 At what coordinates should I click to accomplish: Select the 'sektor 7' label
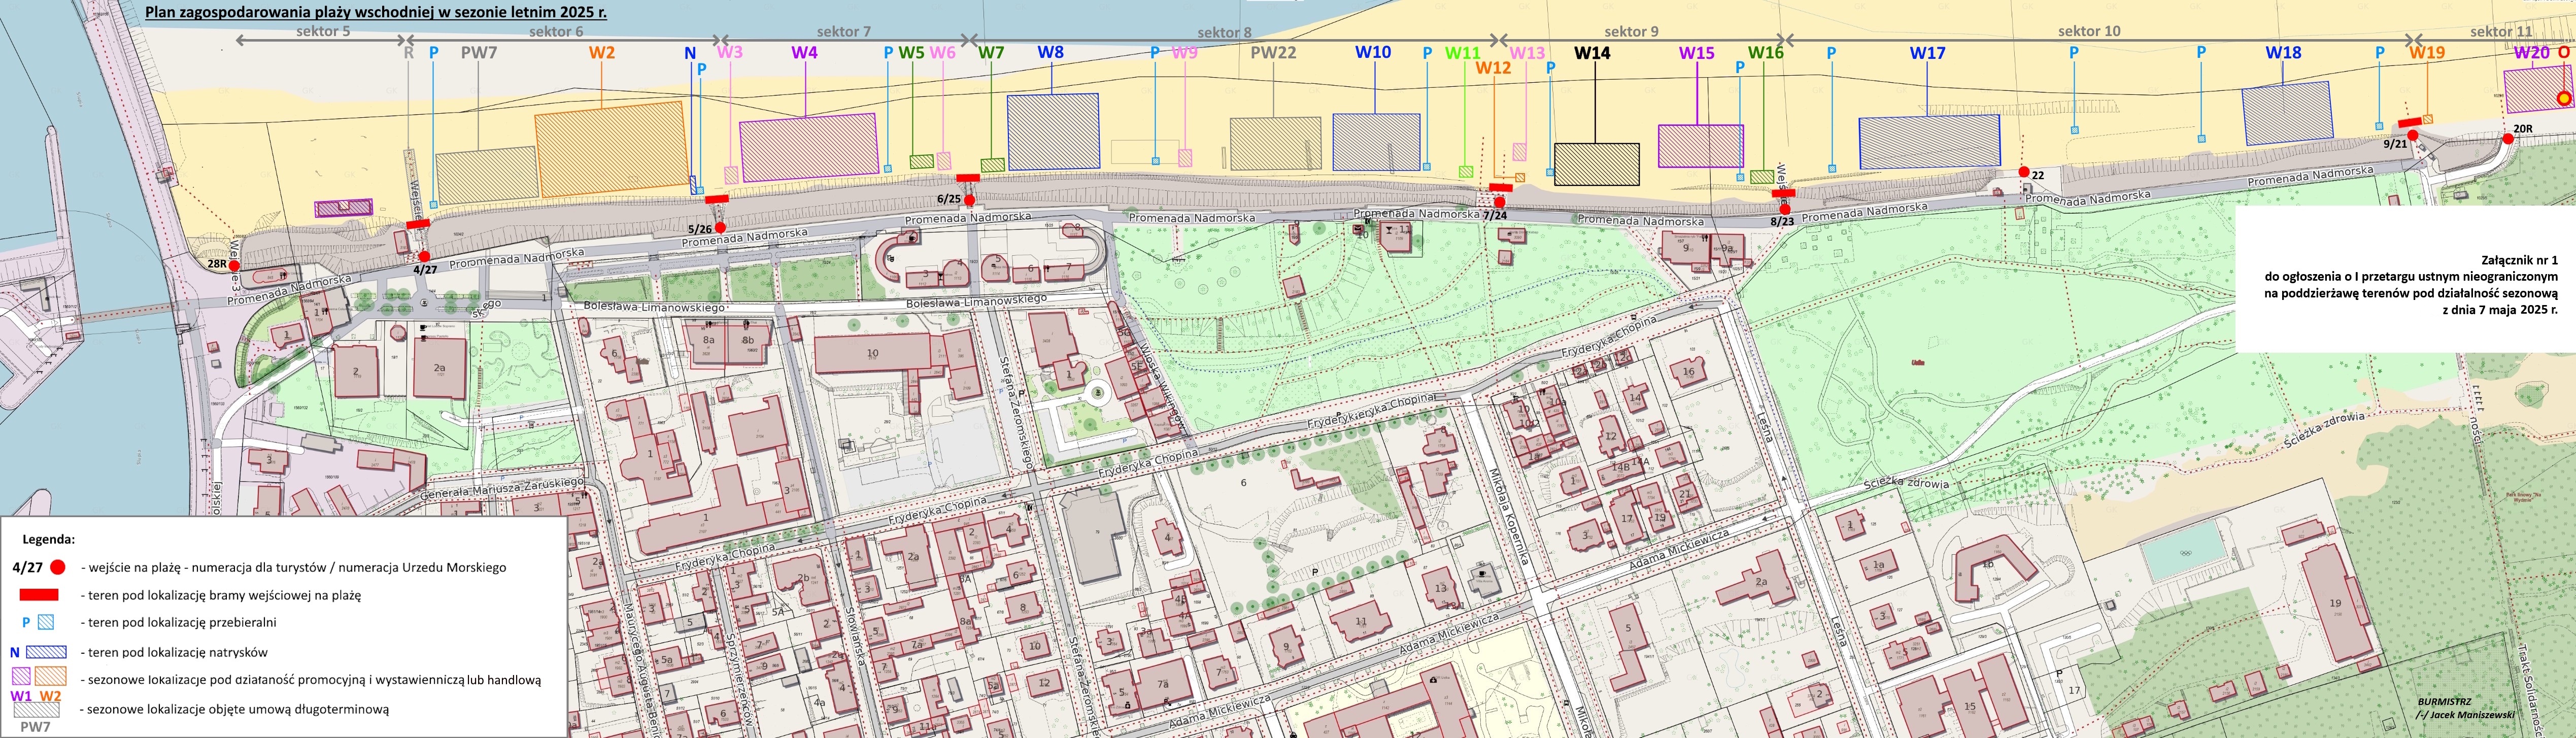pyautogui.click(x=844, y=31)
